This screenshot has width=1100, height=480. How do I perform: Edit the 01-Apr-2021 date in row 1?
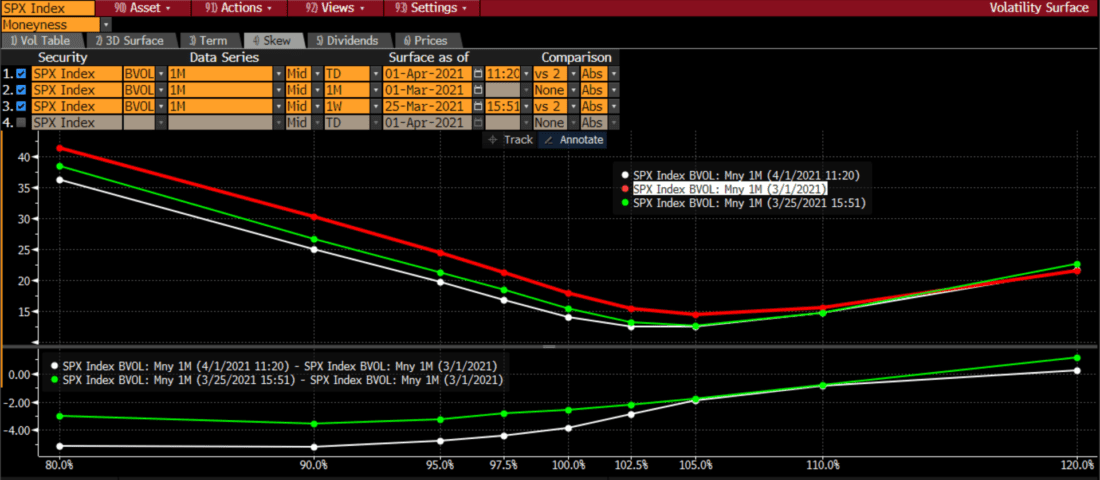[x=428, y=73]
